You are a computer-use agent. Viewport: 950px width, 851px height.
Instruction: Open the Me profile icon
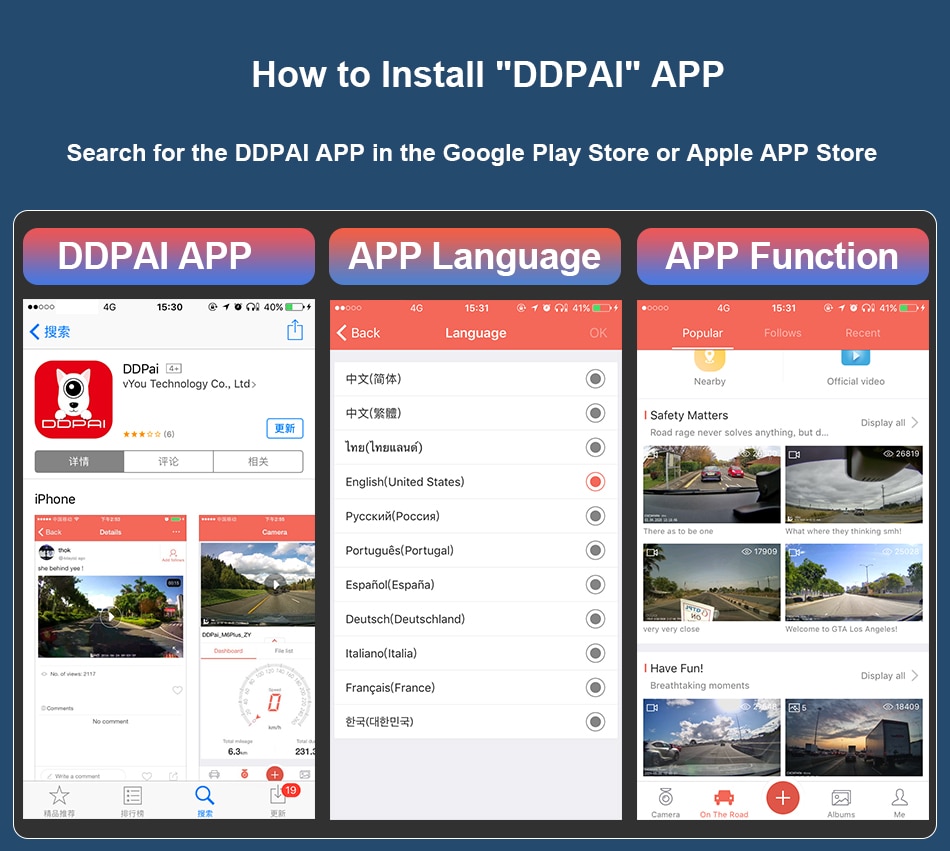(x=900, y=797)
